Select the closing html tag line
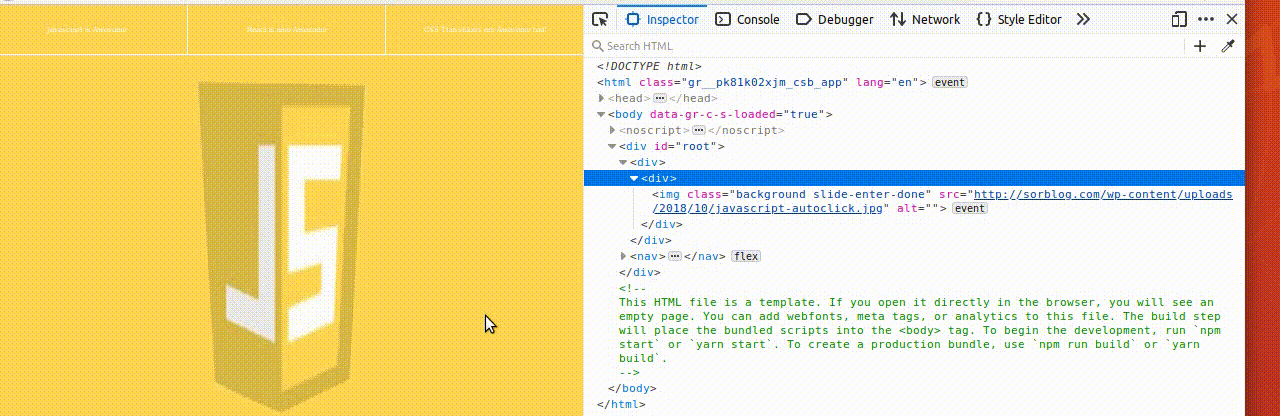This screenshot has width=1280, height=416. [620, 404]
